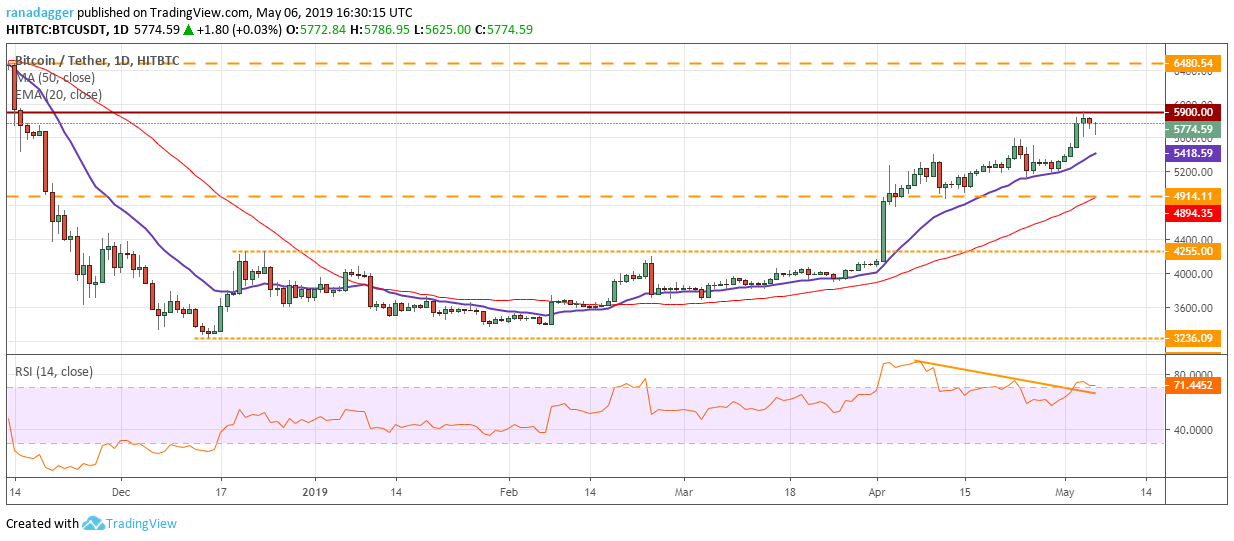The image size is (1234, 541).
Task: Click the Bitcoin / Tether, 1D, HITBTC title
Action: point(97,61)
